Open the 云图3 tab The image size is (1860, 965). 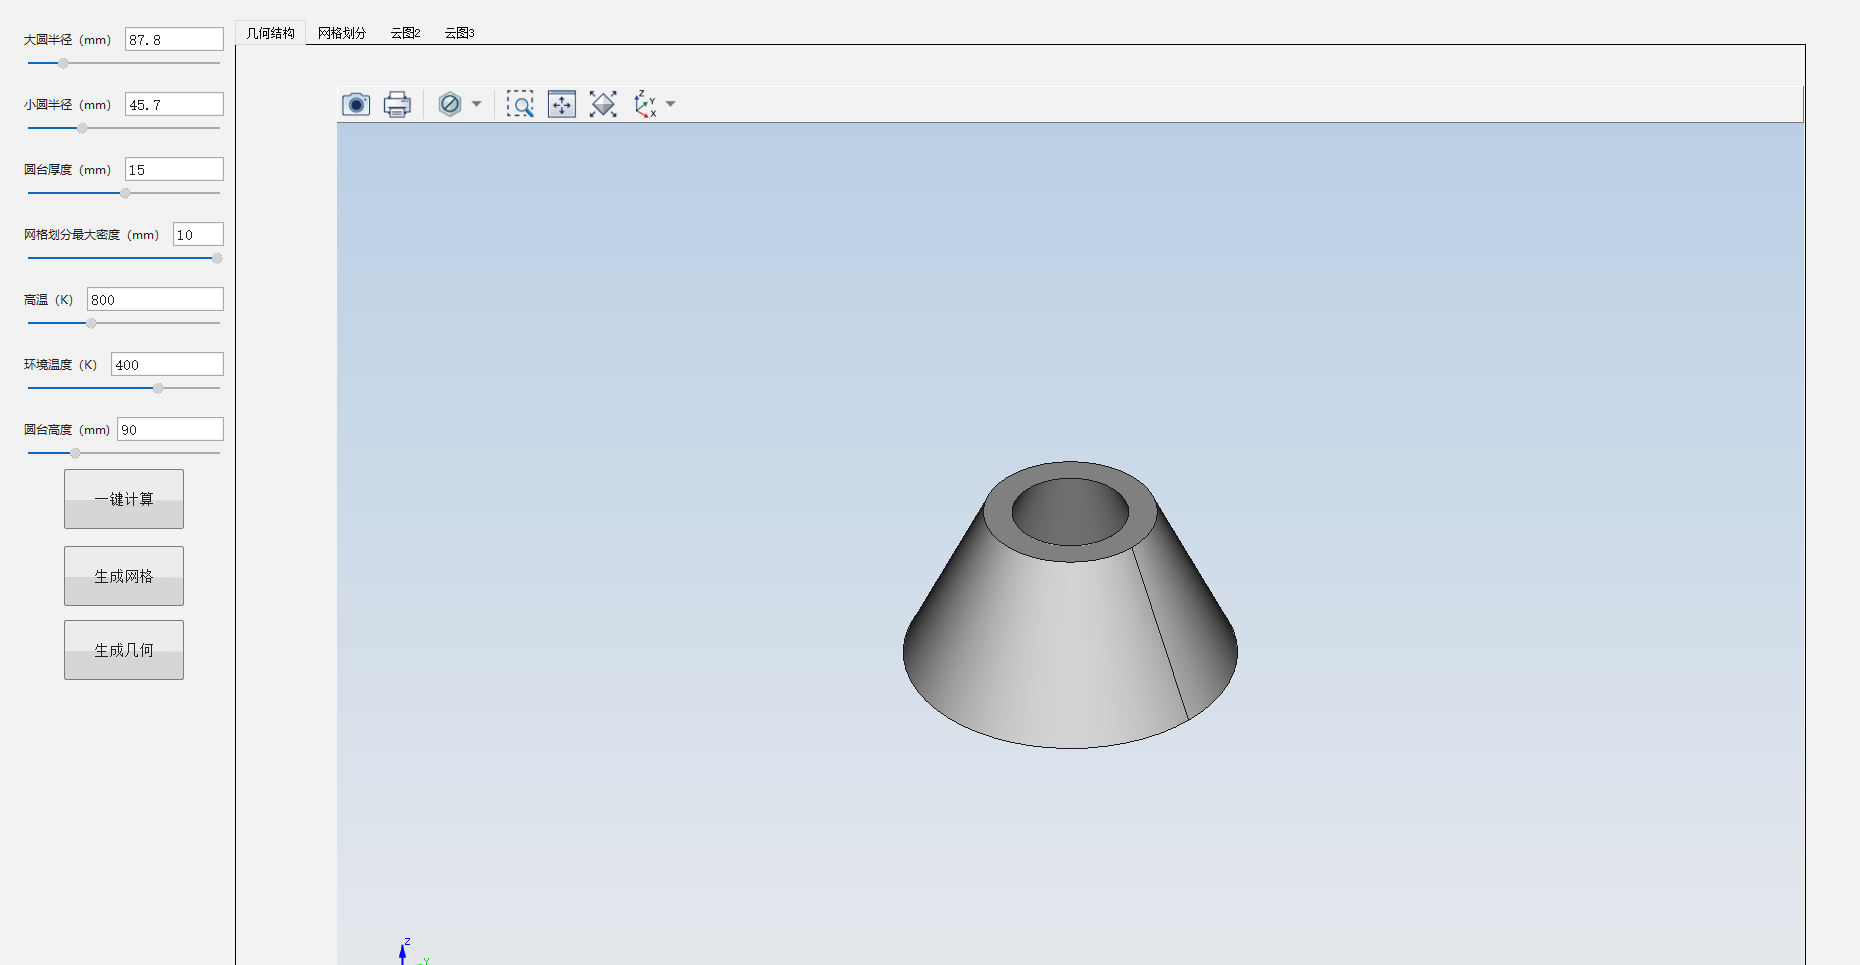[x=459, y=33]
